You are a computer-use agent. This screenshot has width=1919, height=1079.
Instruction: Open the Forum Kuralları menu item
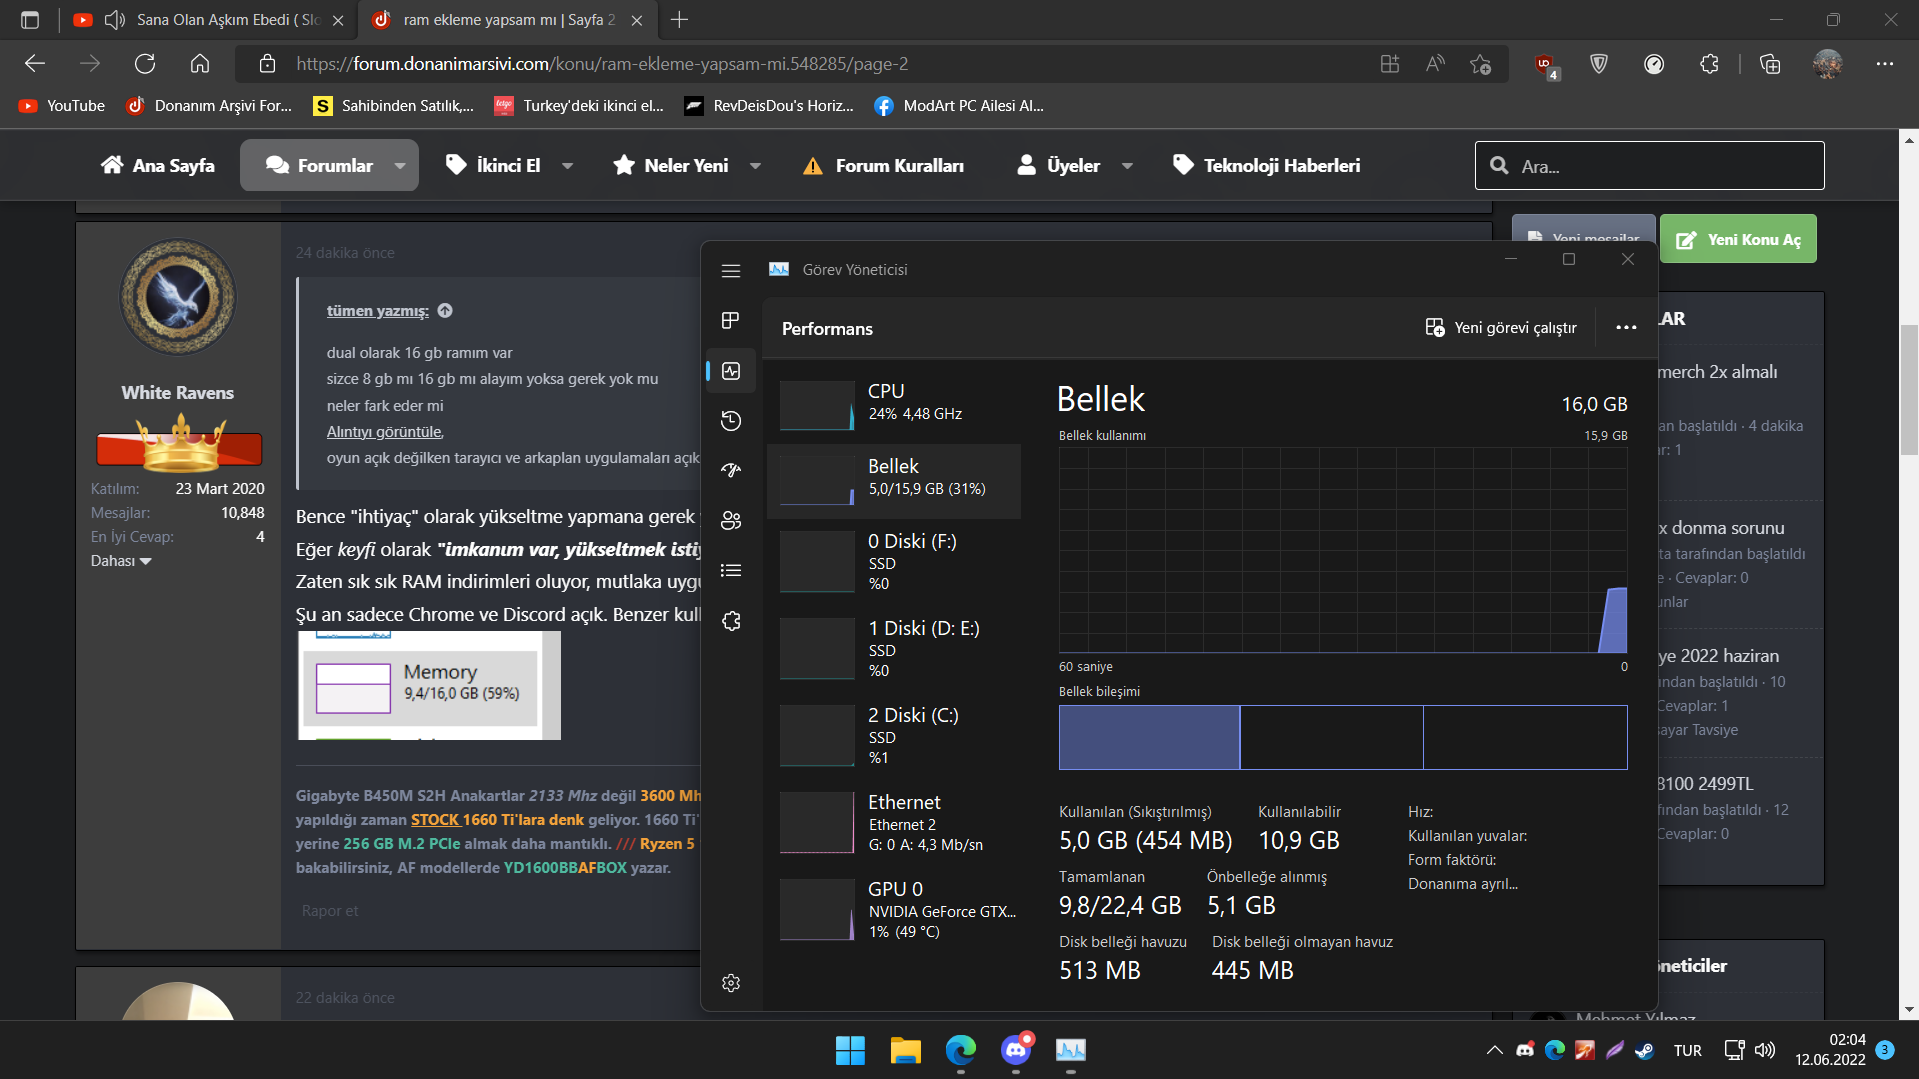coord(884,166)
